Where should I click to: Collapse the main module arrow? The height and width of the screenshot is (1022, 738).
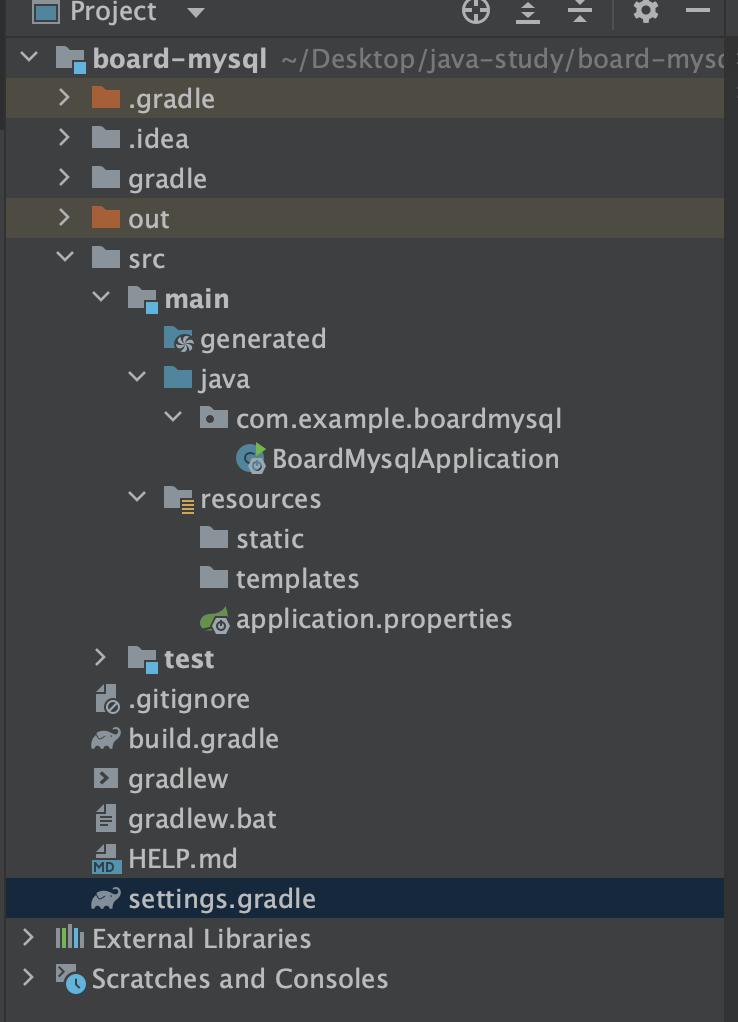tap(101, 297)
